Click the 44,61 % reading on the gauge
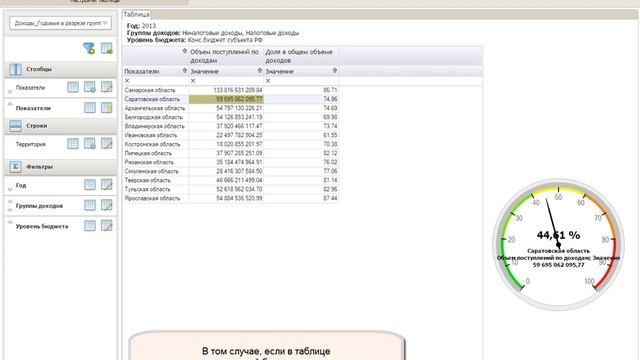 (x=558, y=235)
